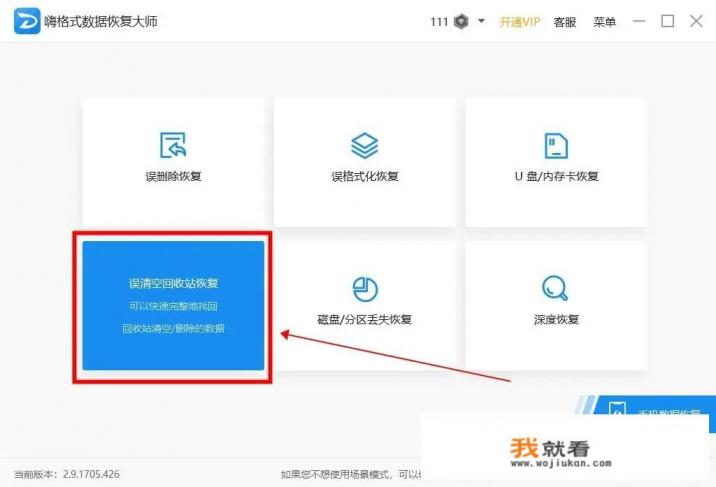716x487 pixels.
Task: Expand the account dropdown arrow
Action: (x=481, y=21)
